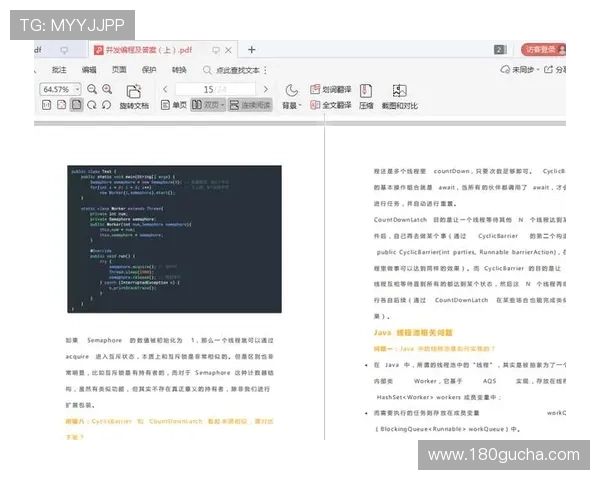
Task: Open the 保护 protect menu
Action: tap(149, 70)
